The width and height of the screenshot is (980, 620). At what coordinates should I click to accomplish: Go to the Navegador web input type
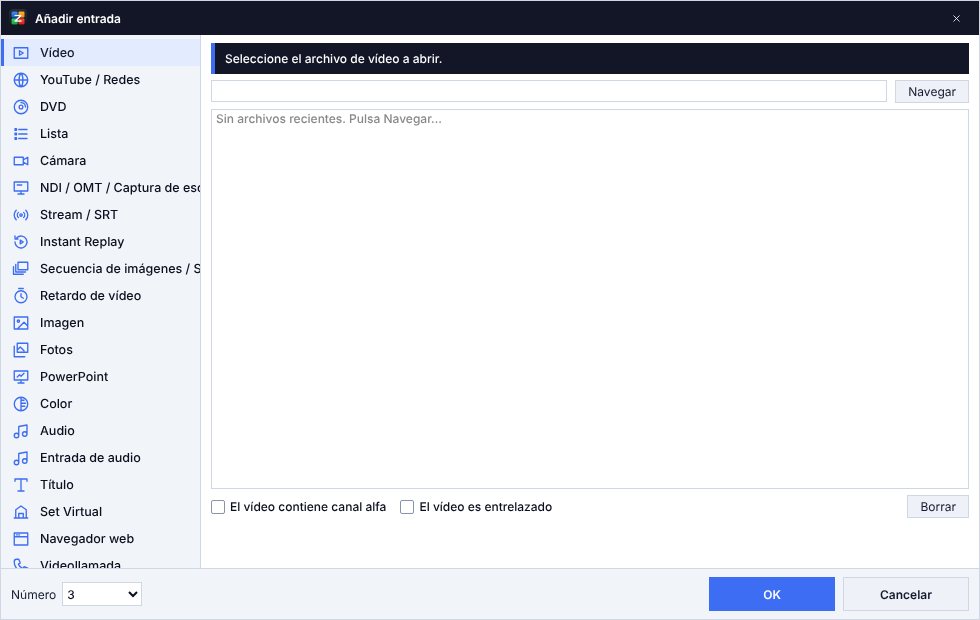click(x=101, y=539)
